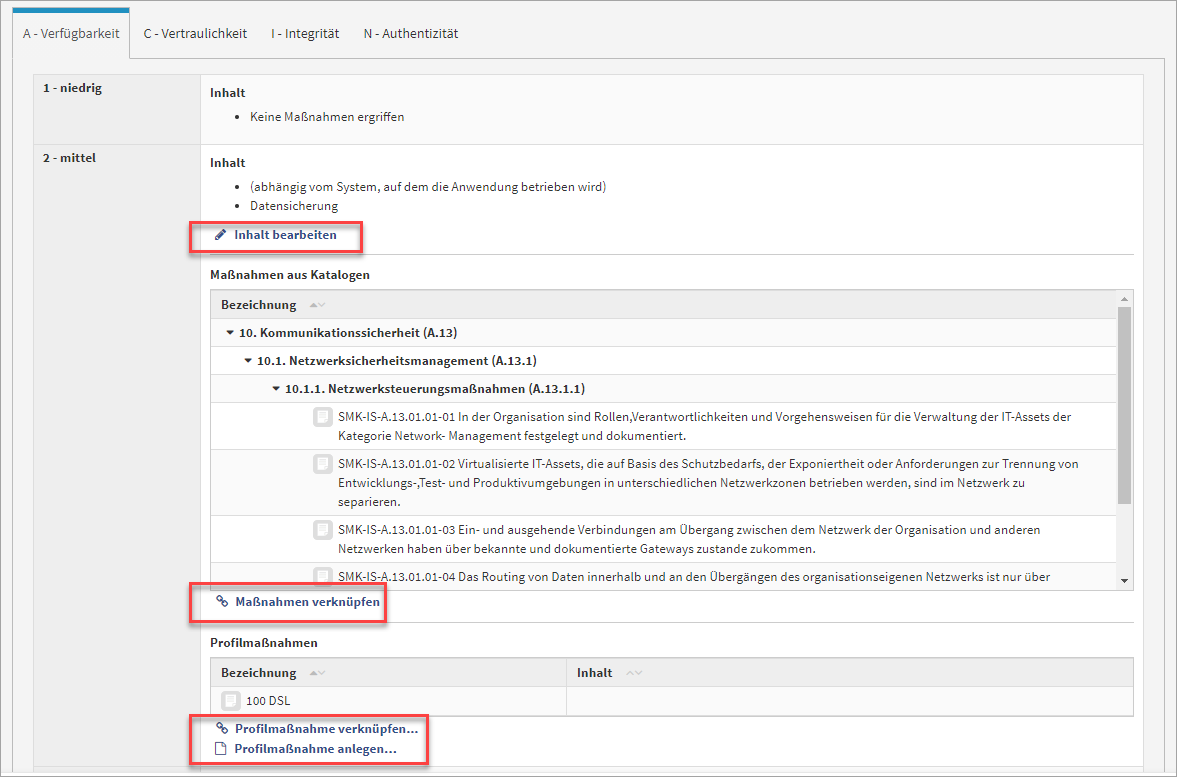Collapse 10.1.1. Netzwerksteuerungsmaßnahmen (A.13.1.1) node
1177x777 pixels.
(276, 389)
